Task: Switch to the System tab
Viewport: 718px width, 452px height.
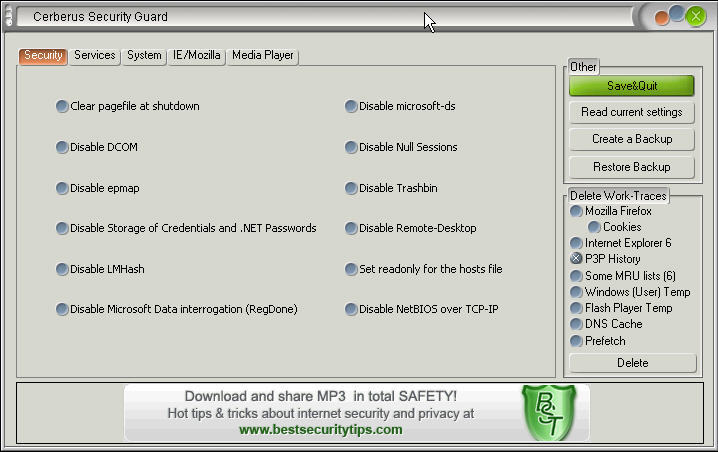Action: 144,56
